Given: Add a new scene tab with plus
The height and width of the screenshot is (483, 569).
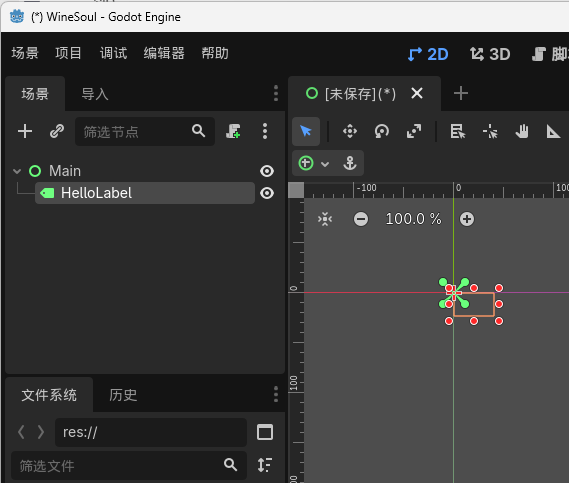Looking at the screenshot, I should click(x=460, y=93).
